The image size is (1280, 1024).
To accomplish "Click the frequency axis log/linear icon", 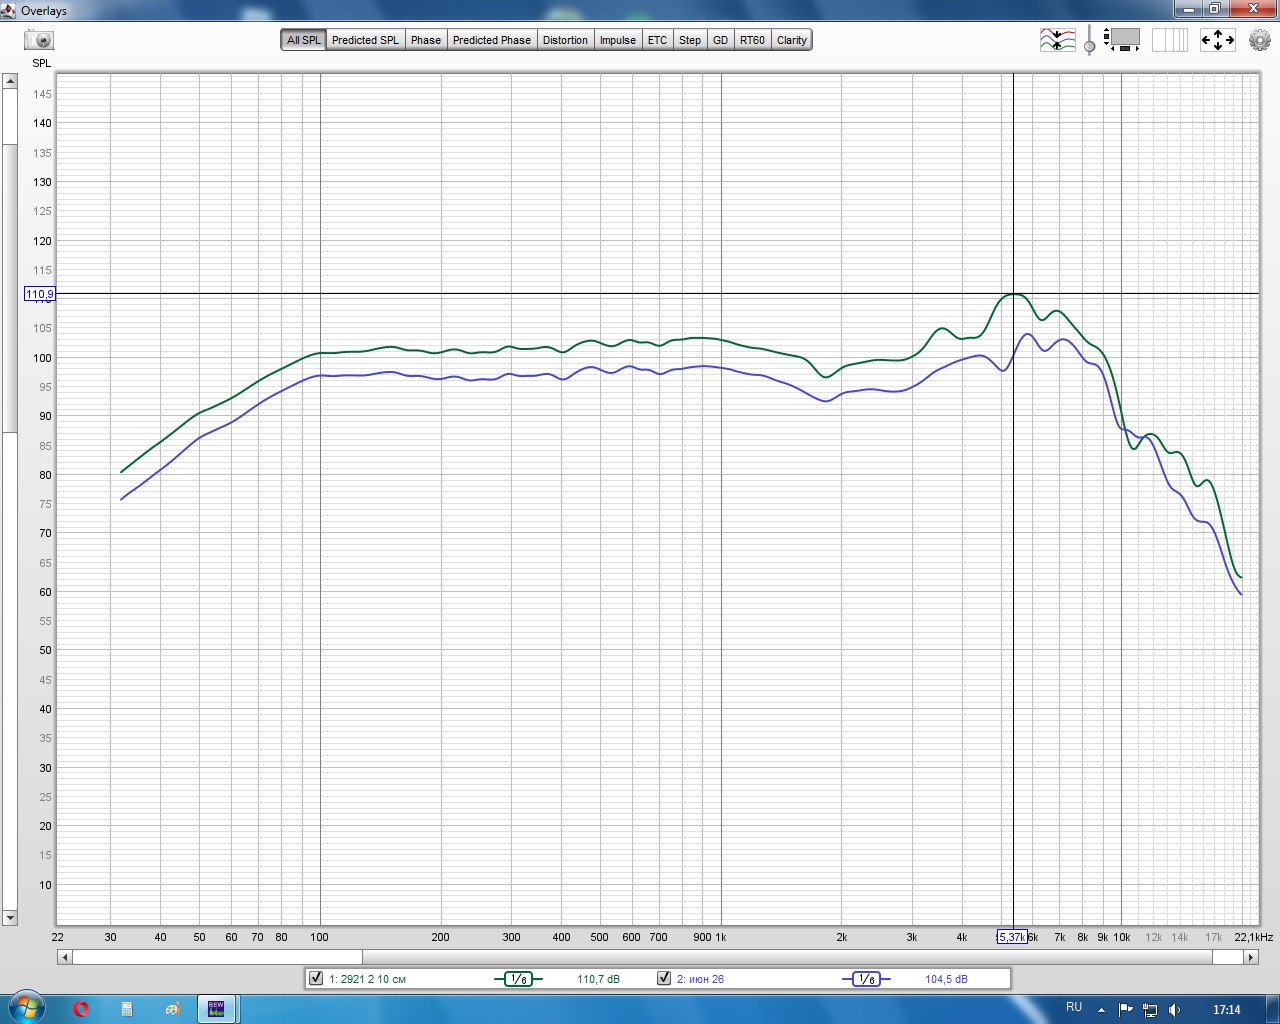I will [x=1169, y=40].
